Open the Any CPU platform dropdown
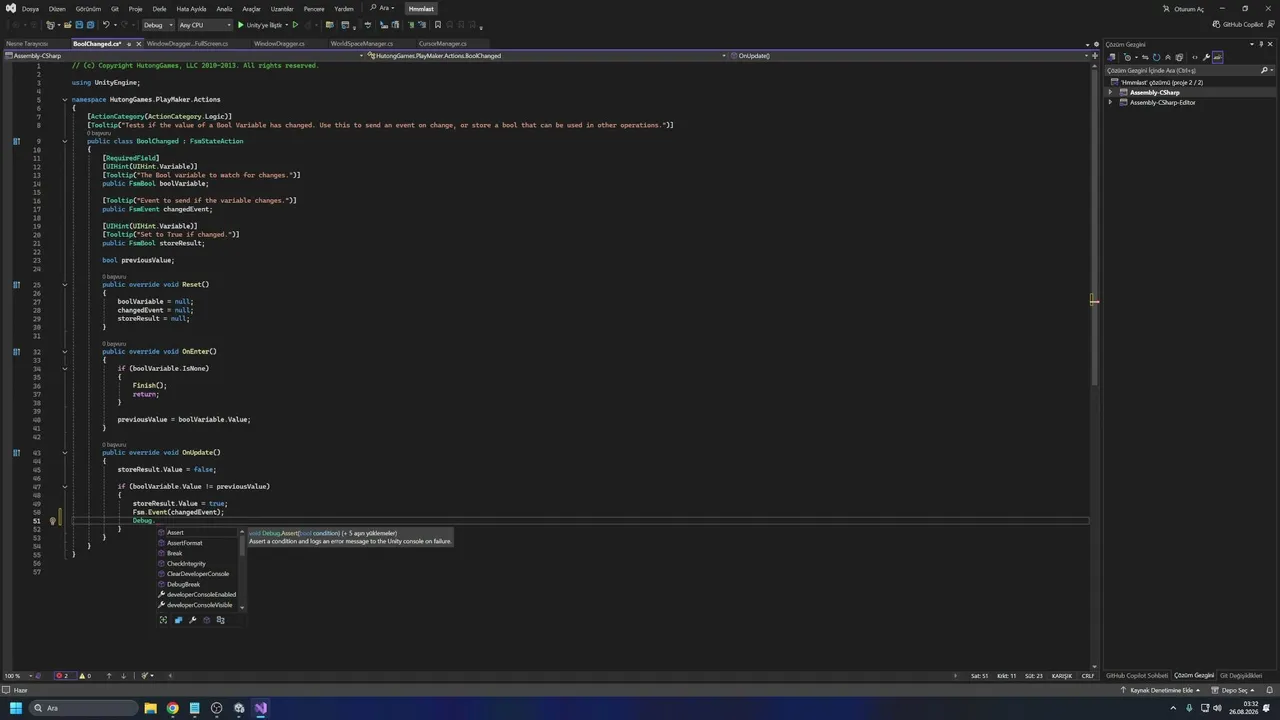 [205, 25]
